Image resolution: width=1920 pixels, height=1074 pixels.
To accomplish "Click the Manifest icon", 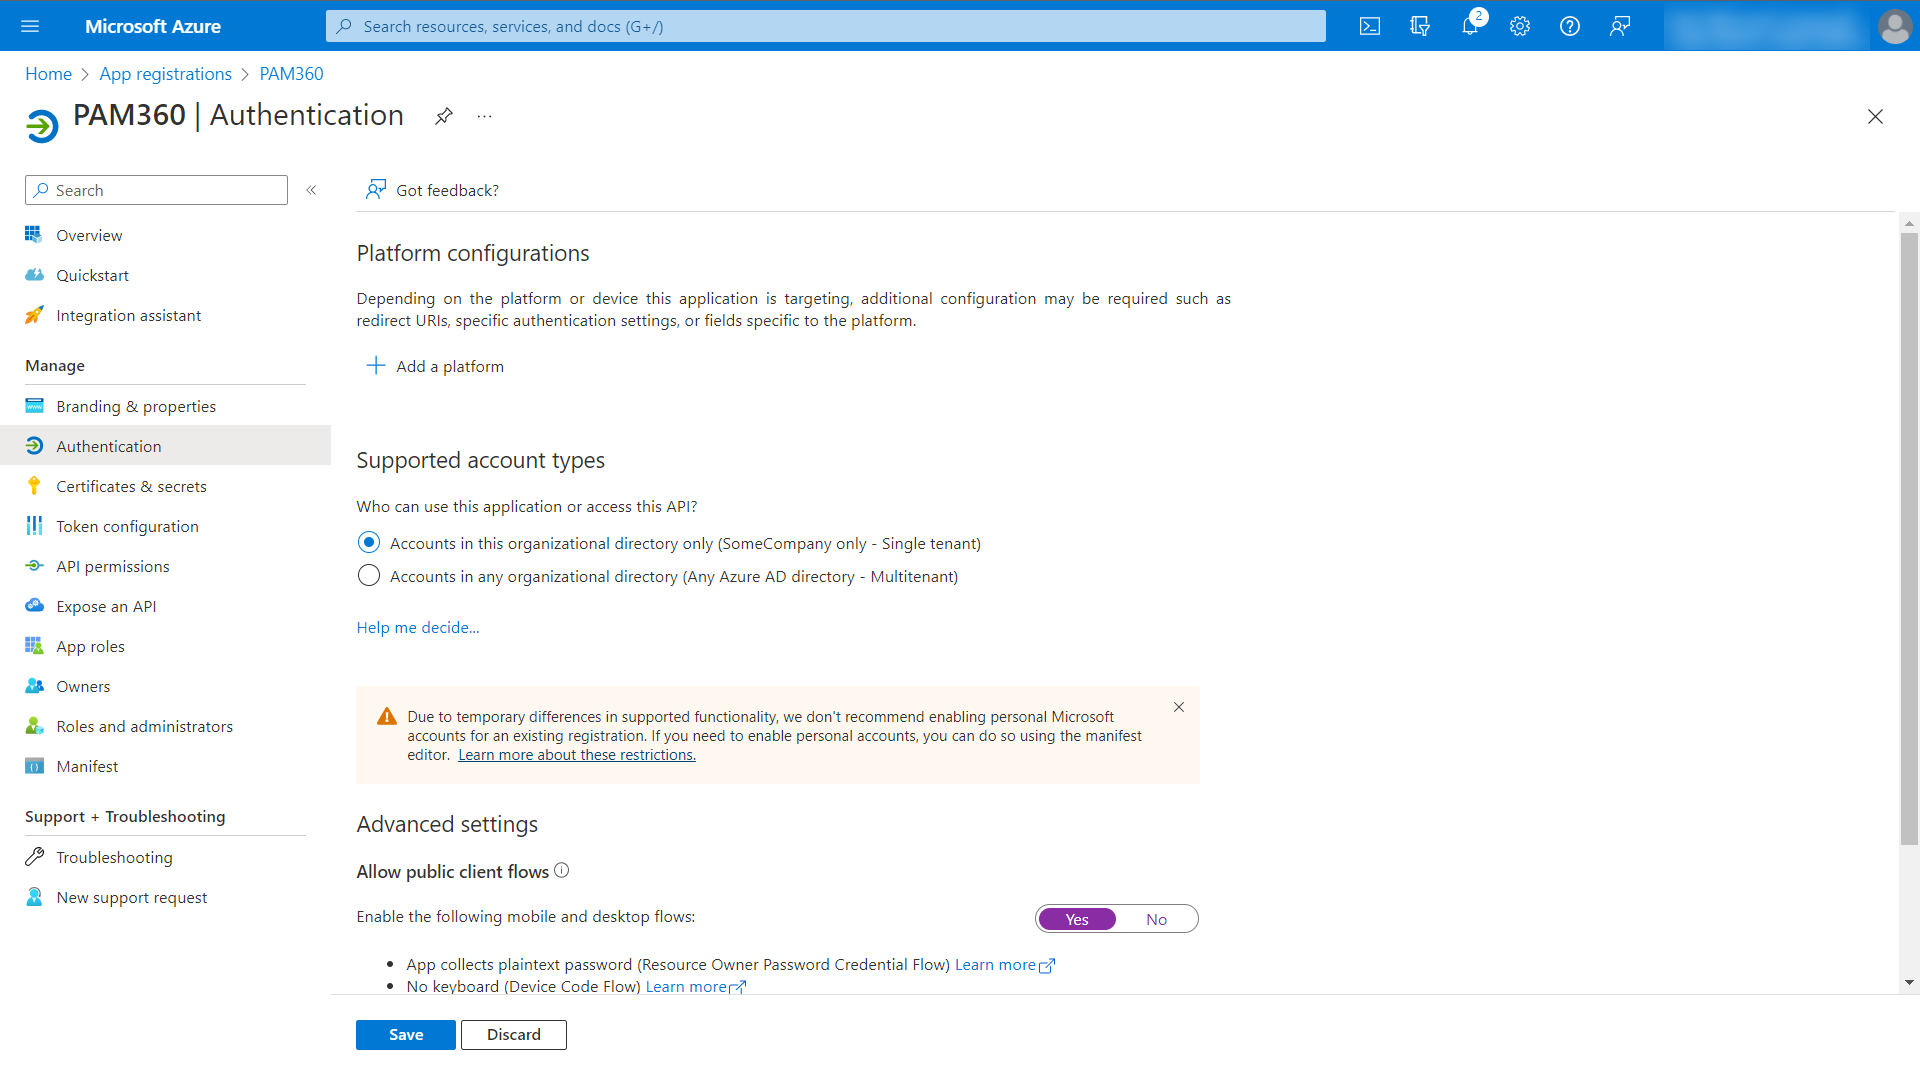I will [34, 765].
